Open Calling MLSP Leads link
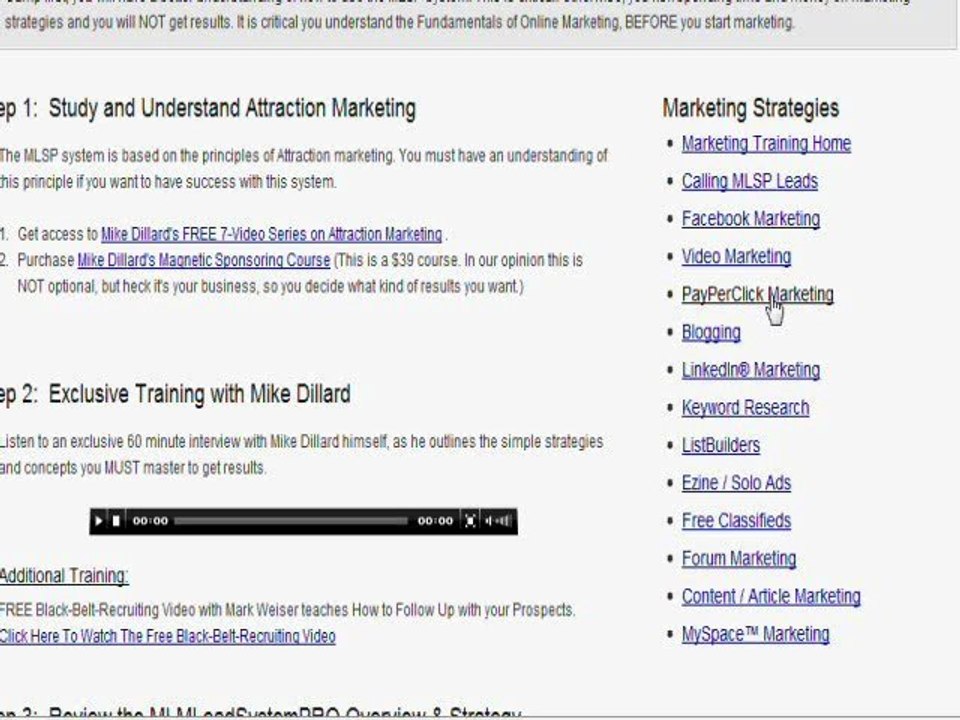The width and height of the screenshot is (960, 720). coord(749,181)
